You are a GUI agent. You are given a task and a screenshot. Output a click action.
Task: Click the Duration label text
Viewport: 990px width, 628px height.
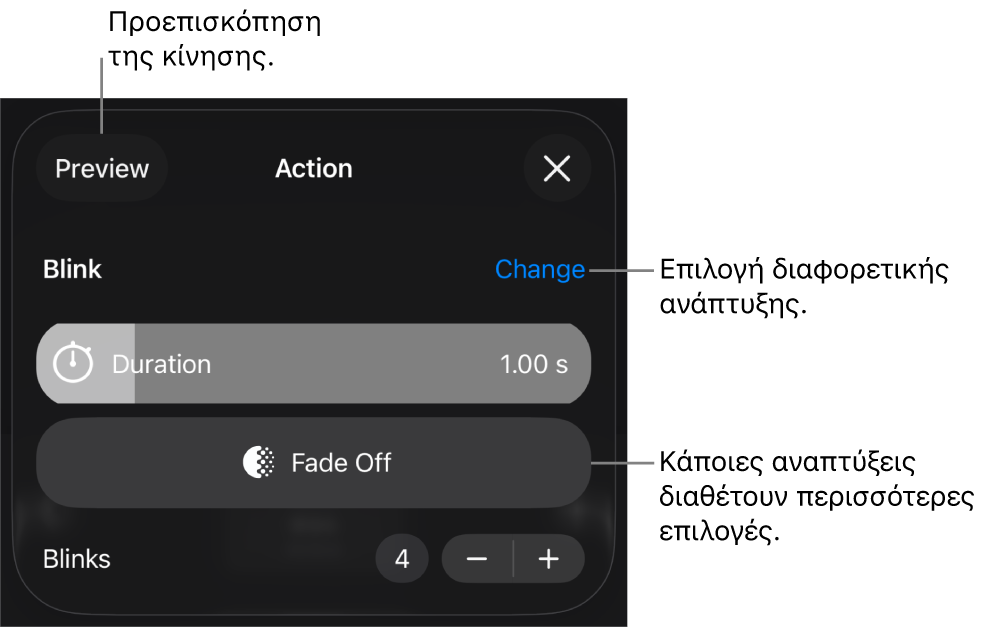tap(162, 364)
